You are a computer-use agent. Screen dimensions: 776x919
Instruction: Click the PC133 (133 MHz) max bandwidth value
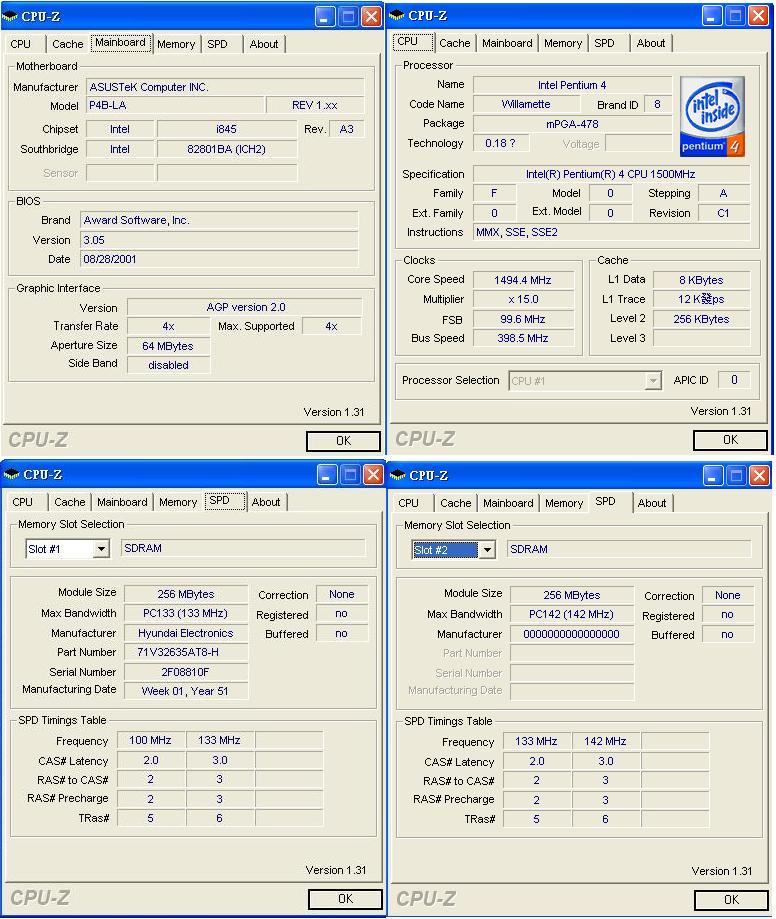186,613
